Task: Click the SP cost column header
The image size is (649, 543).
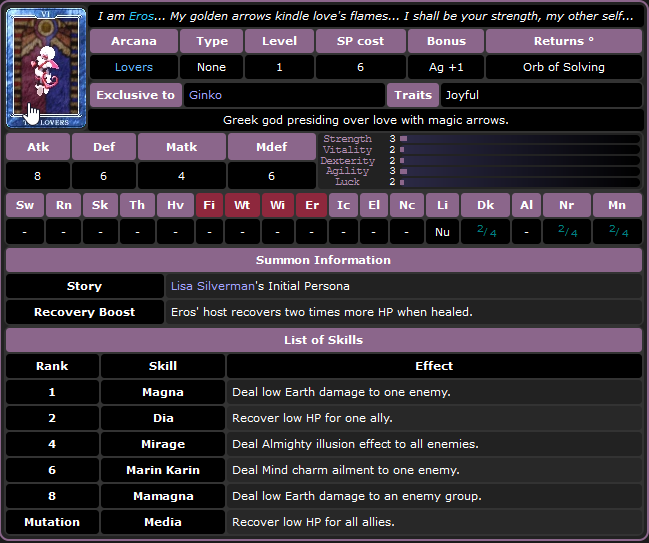Action: [x=360, y=41]
